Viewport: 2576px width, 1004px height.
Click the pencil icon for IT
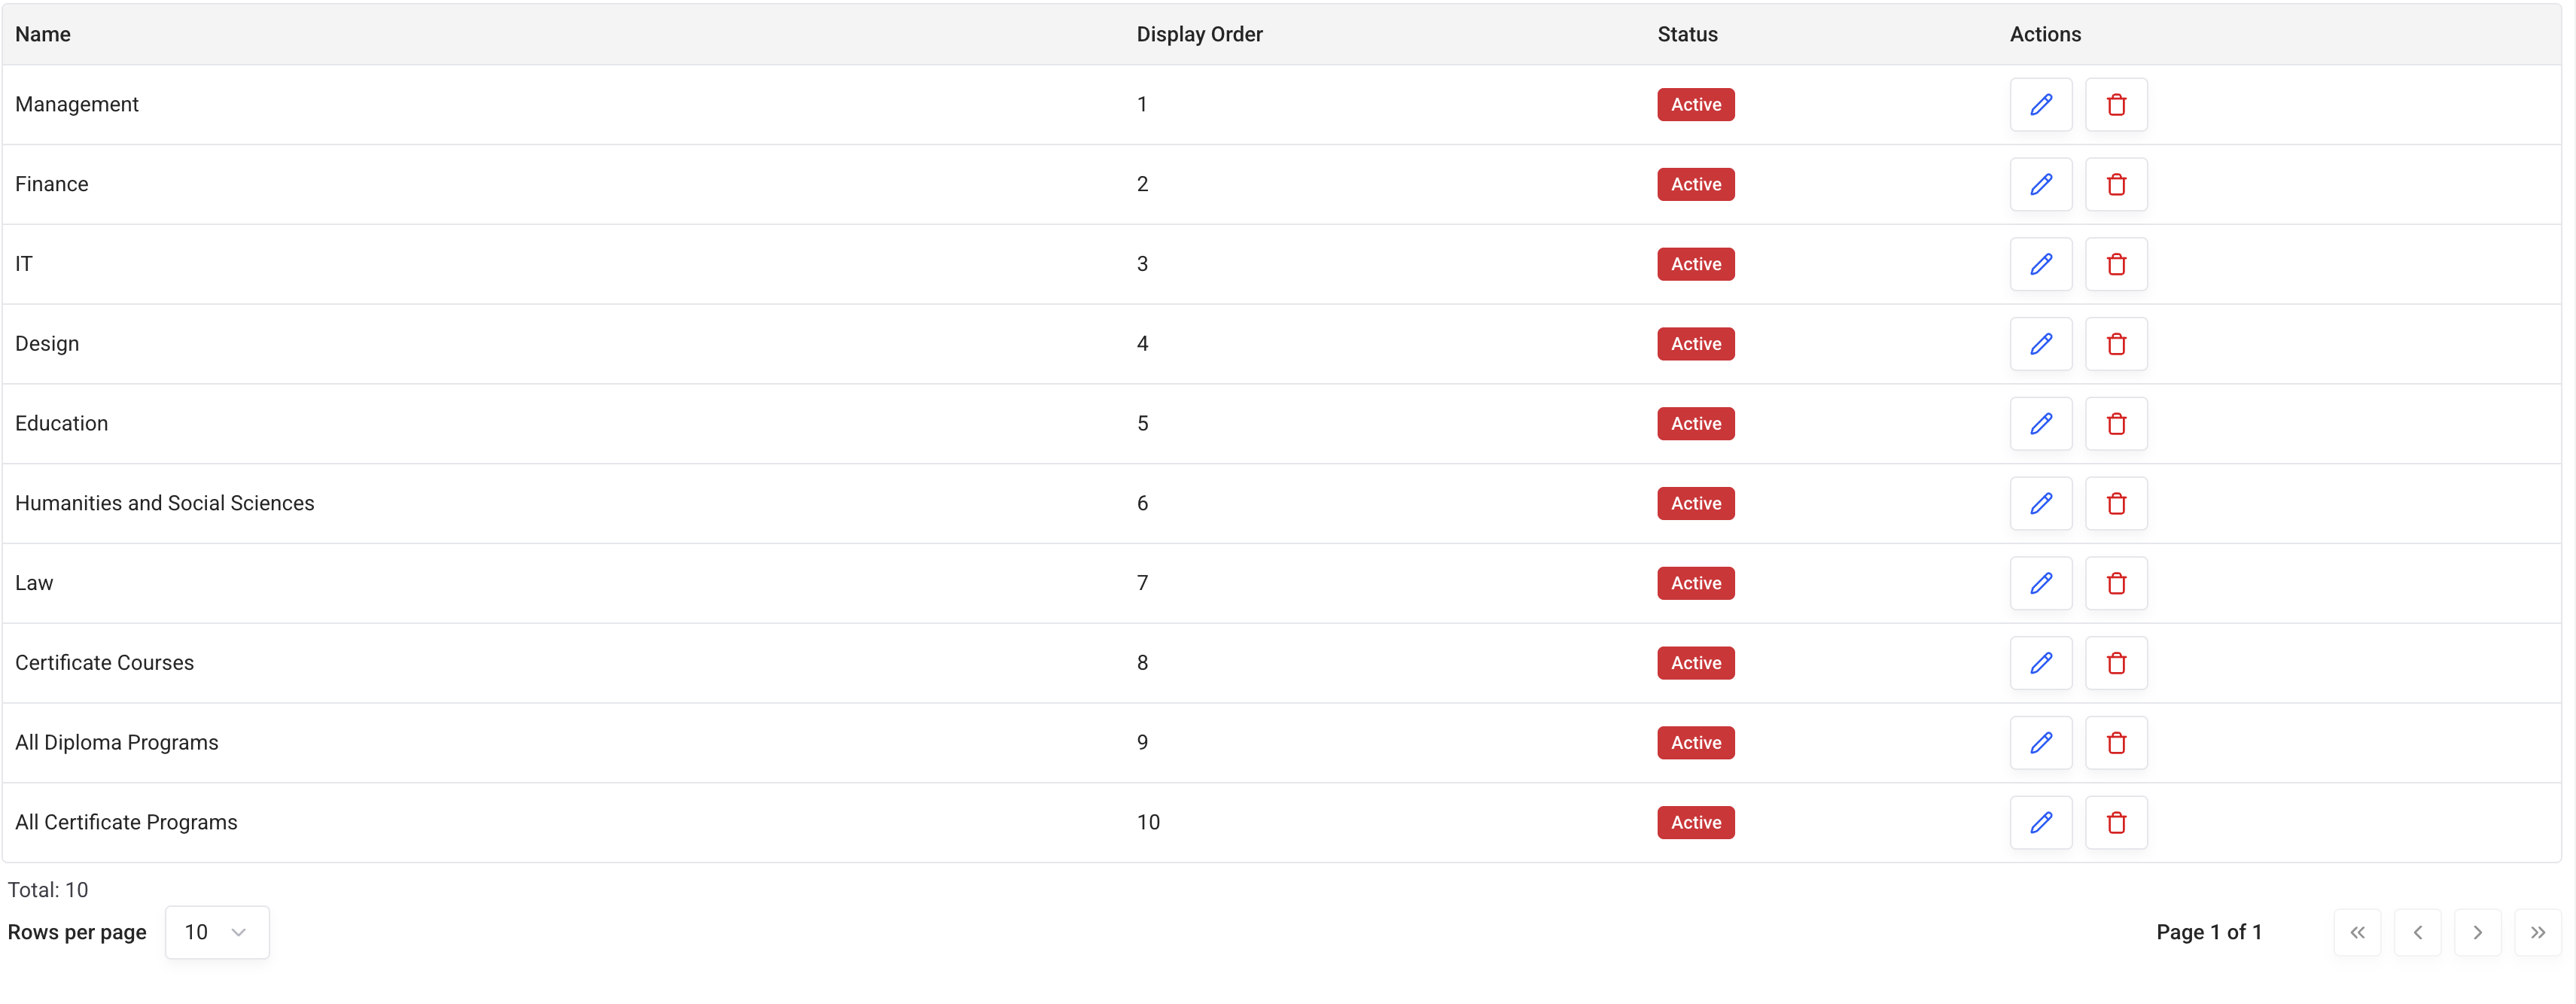coord(2041,265)
